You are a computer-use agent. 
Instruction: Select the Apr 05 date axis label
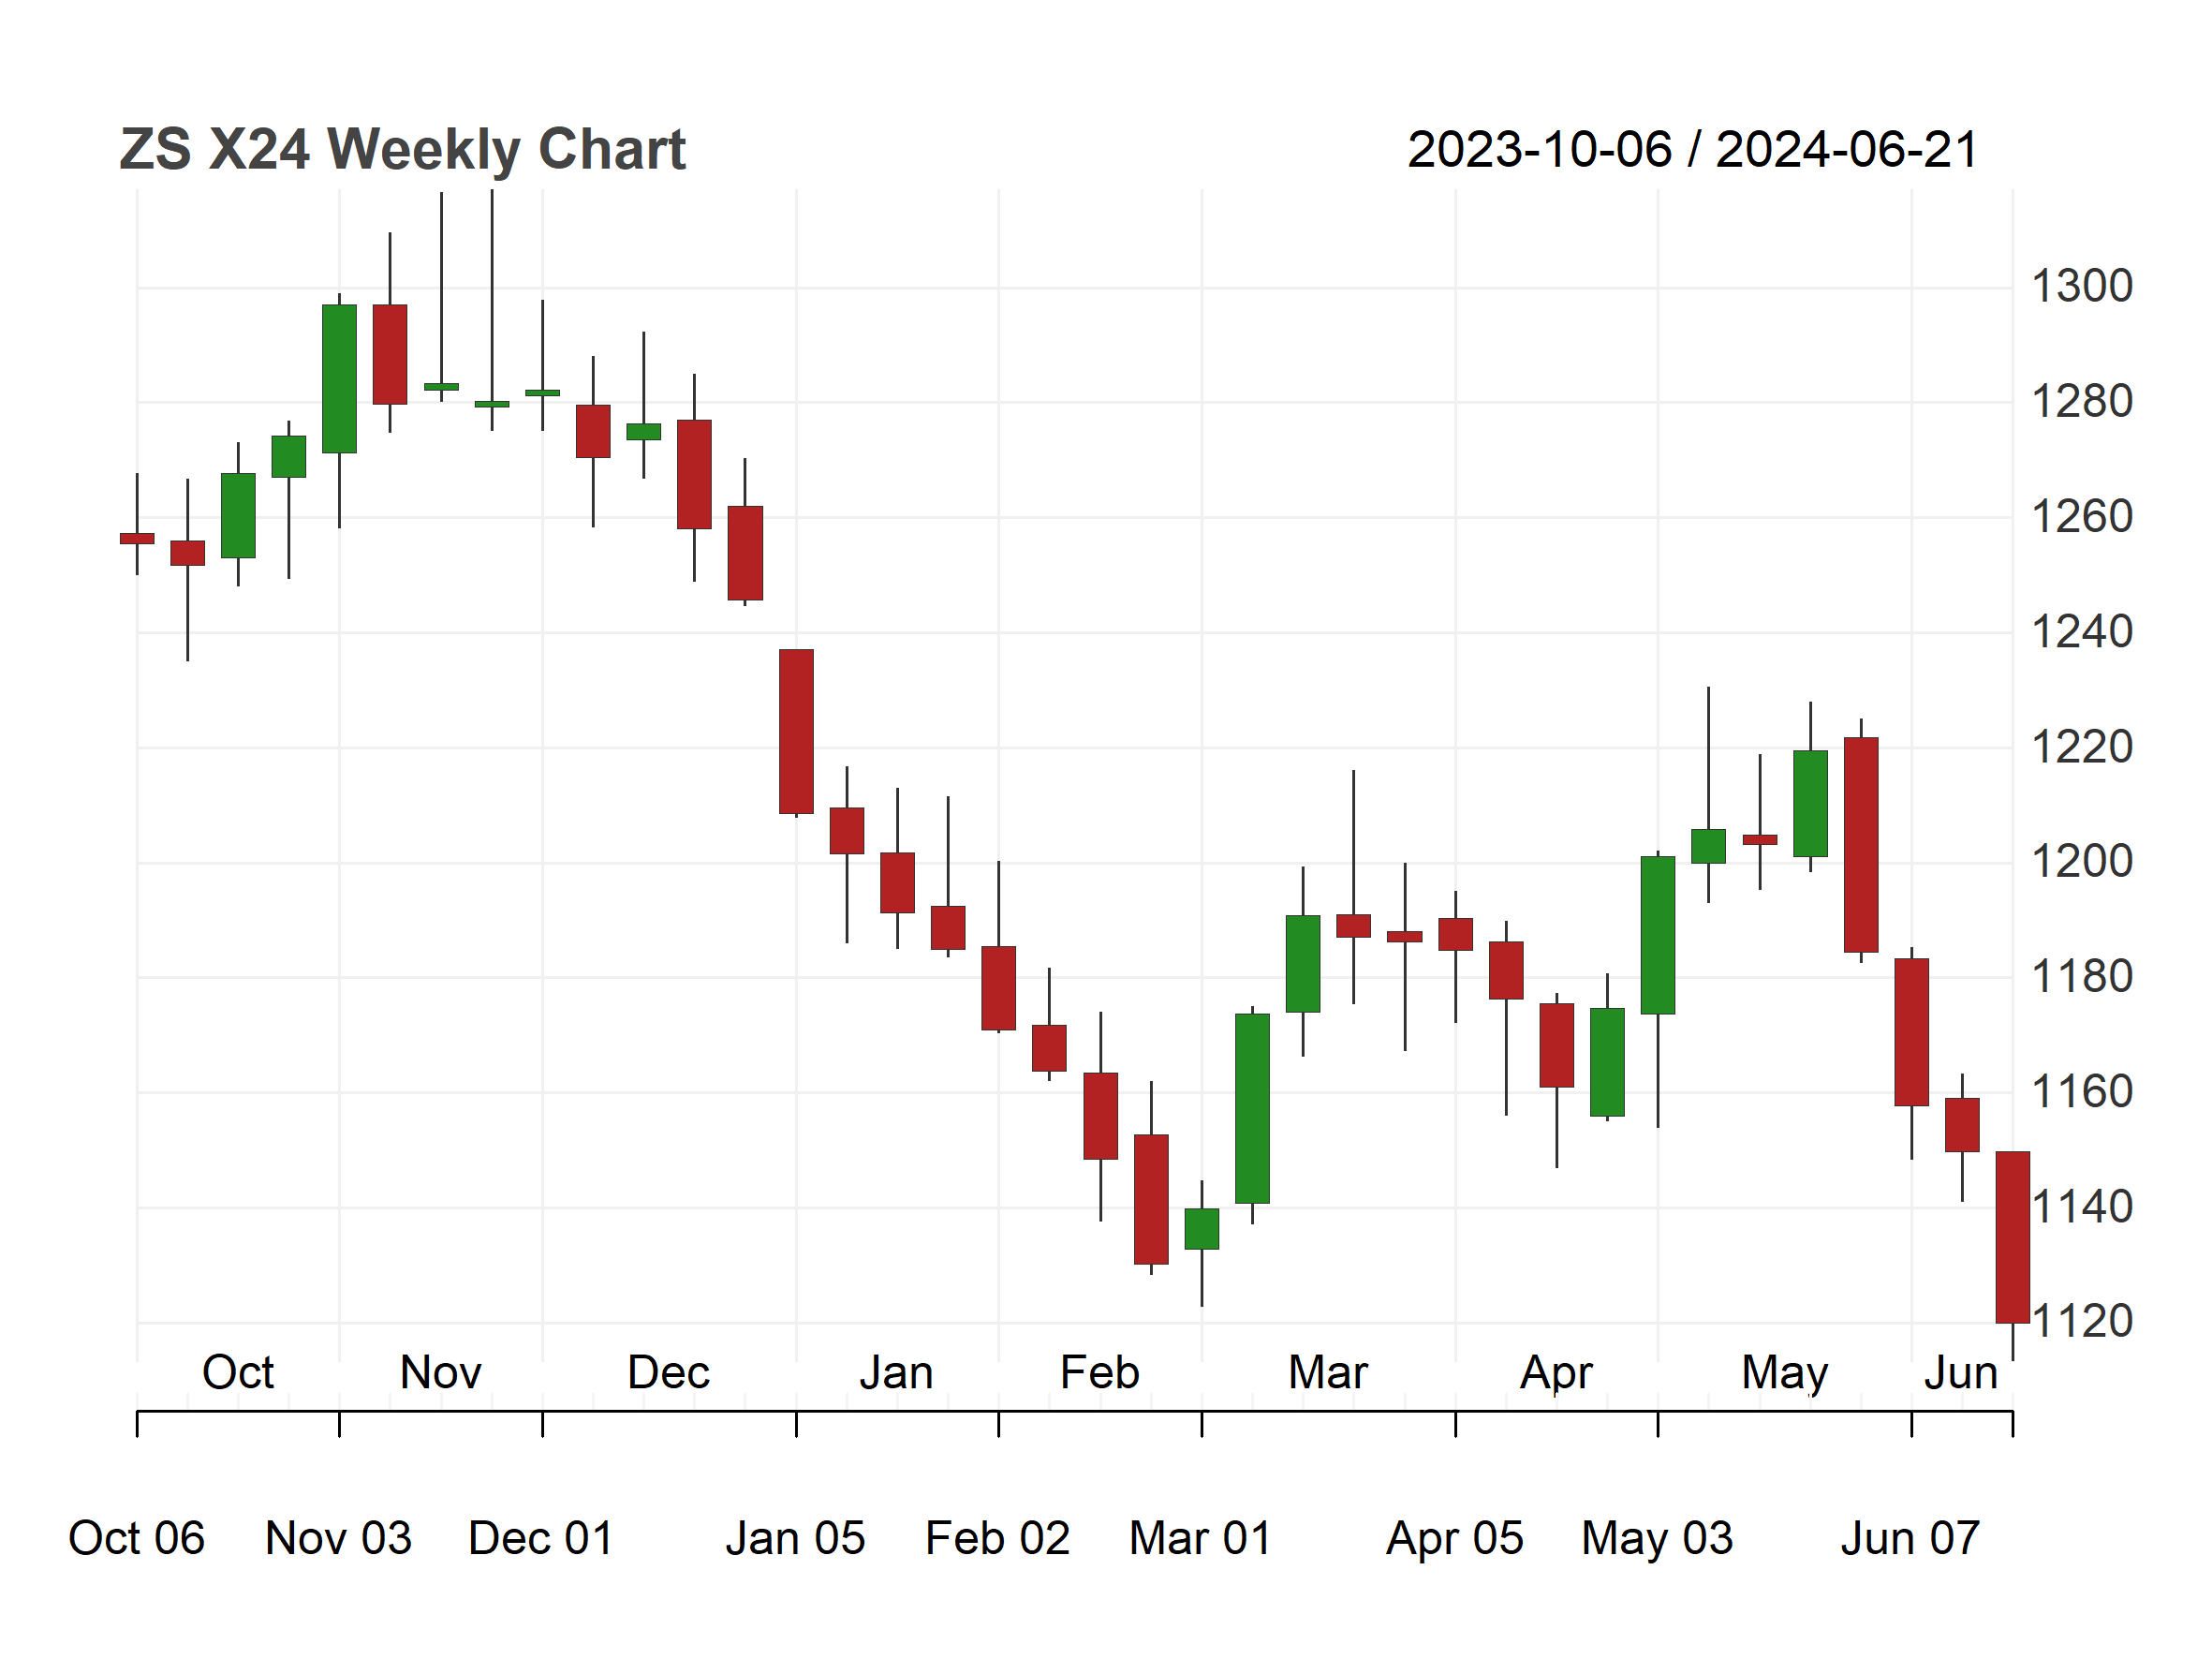(1454, 1538)
